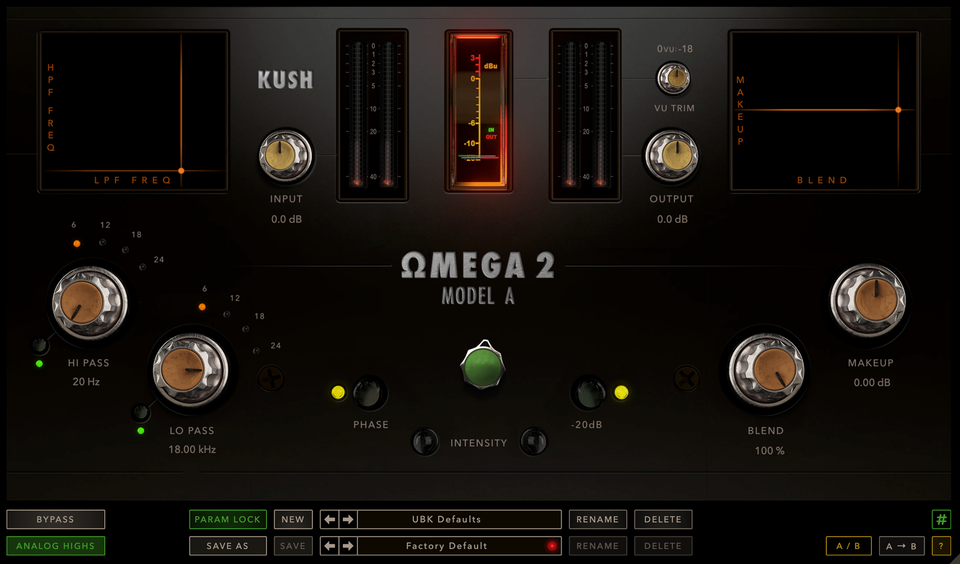Copy A to B with the arrow button
Viewport: 960px width, 564px height.
click(902, 546)
